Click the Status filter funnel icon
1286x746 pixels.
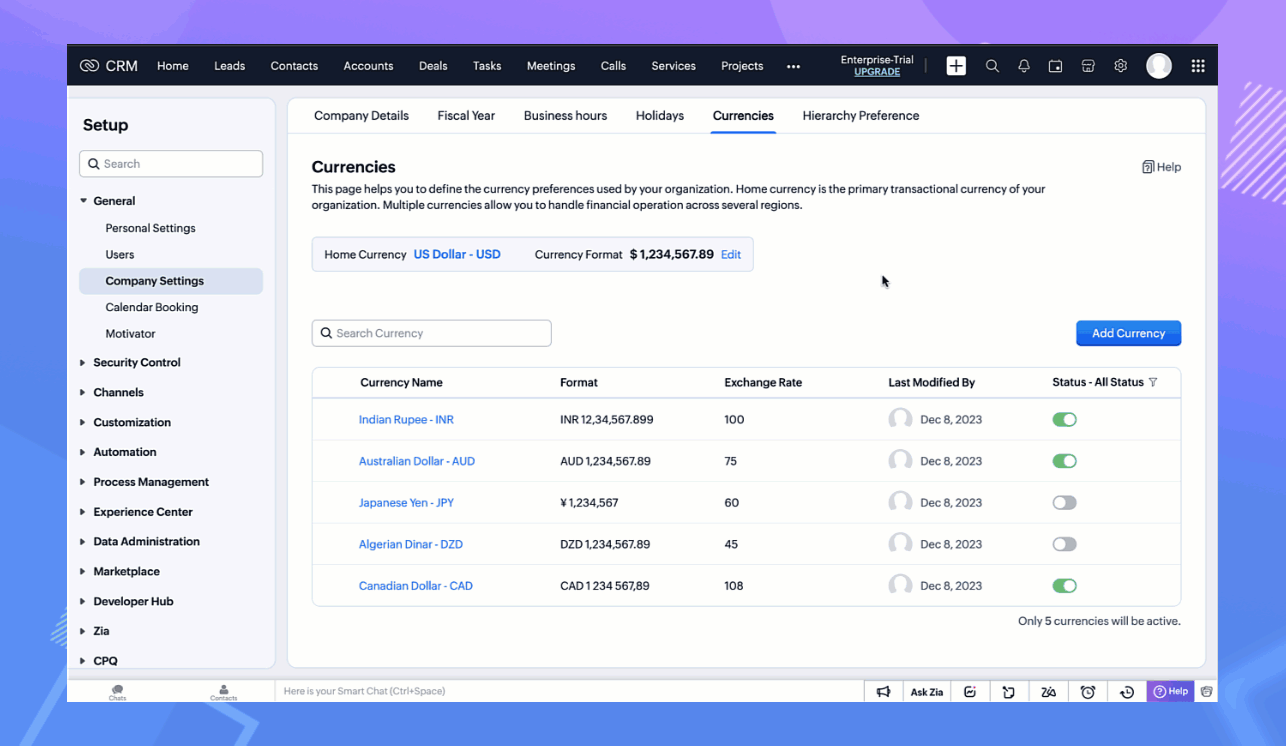click(x=1153, y=382)
